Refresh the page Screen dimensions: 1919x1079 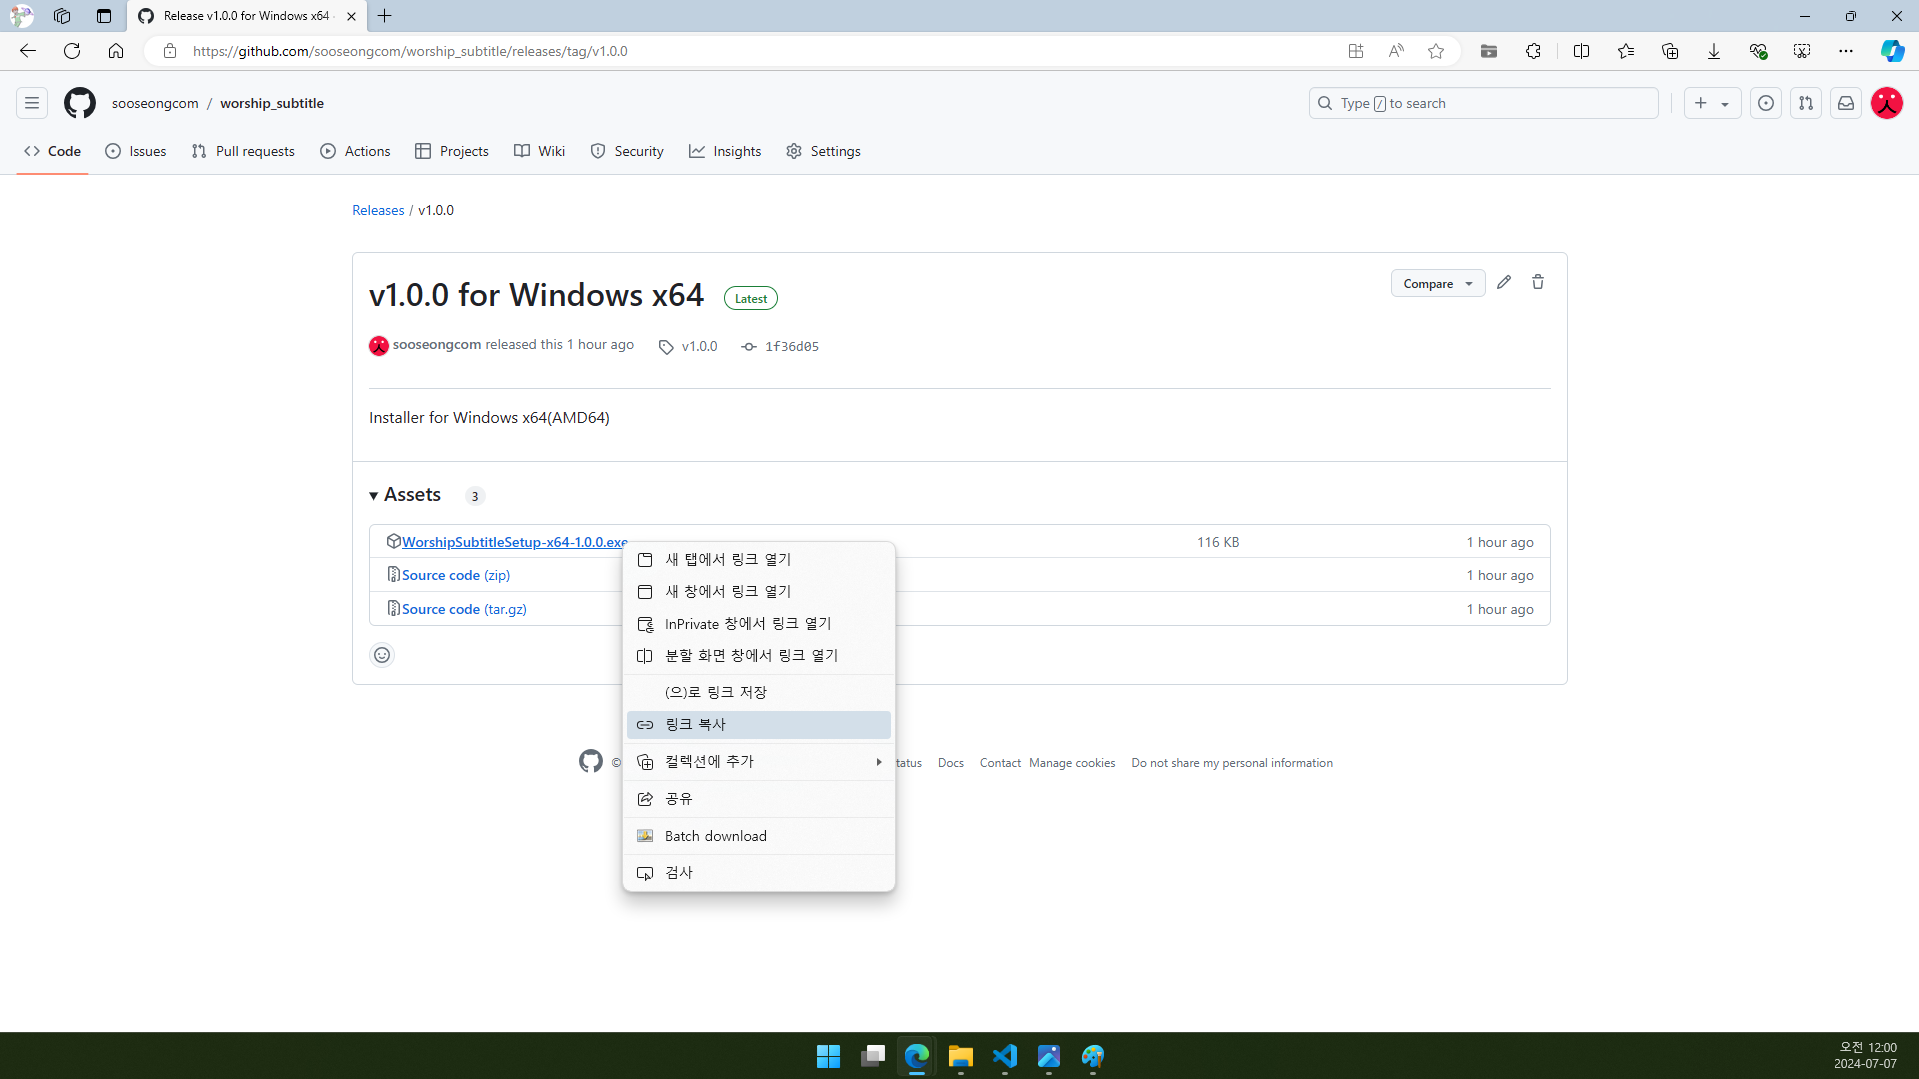tap(72, 51)
